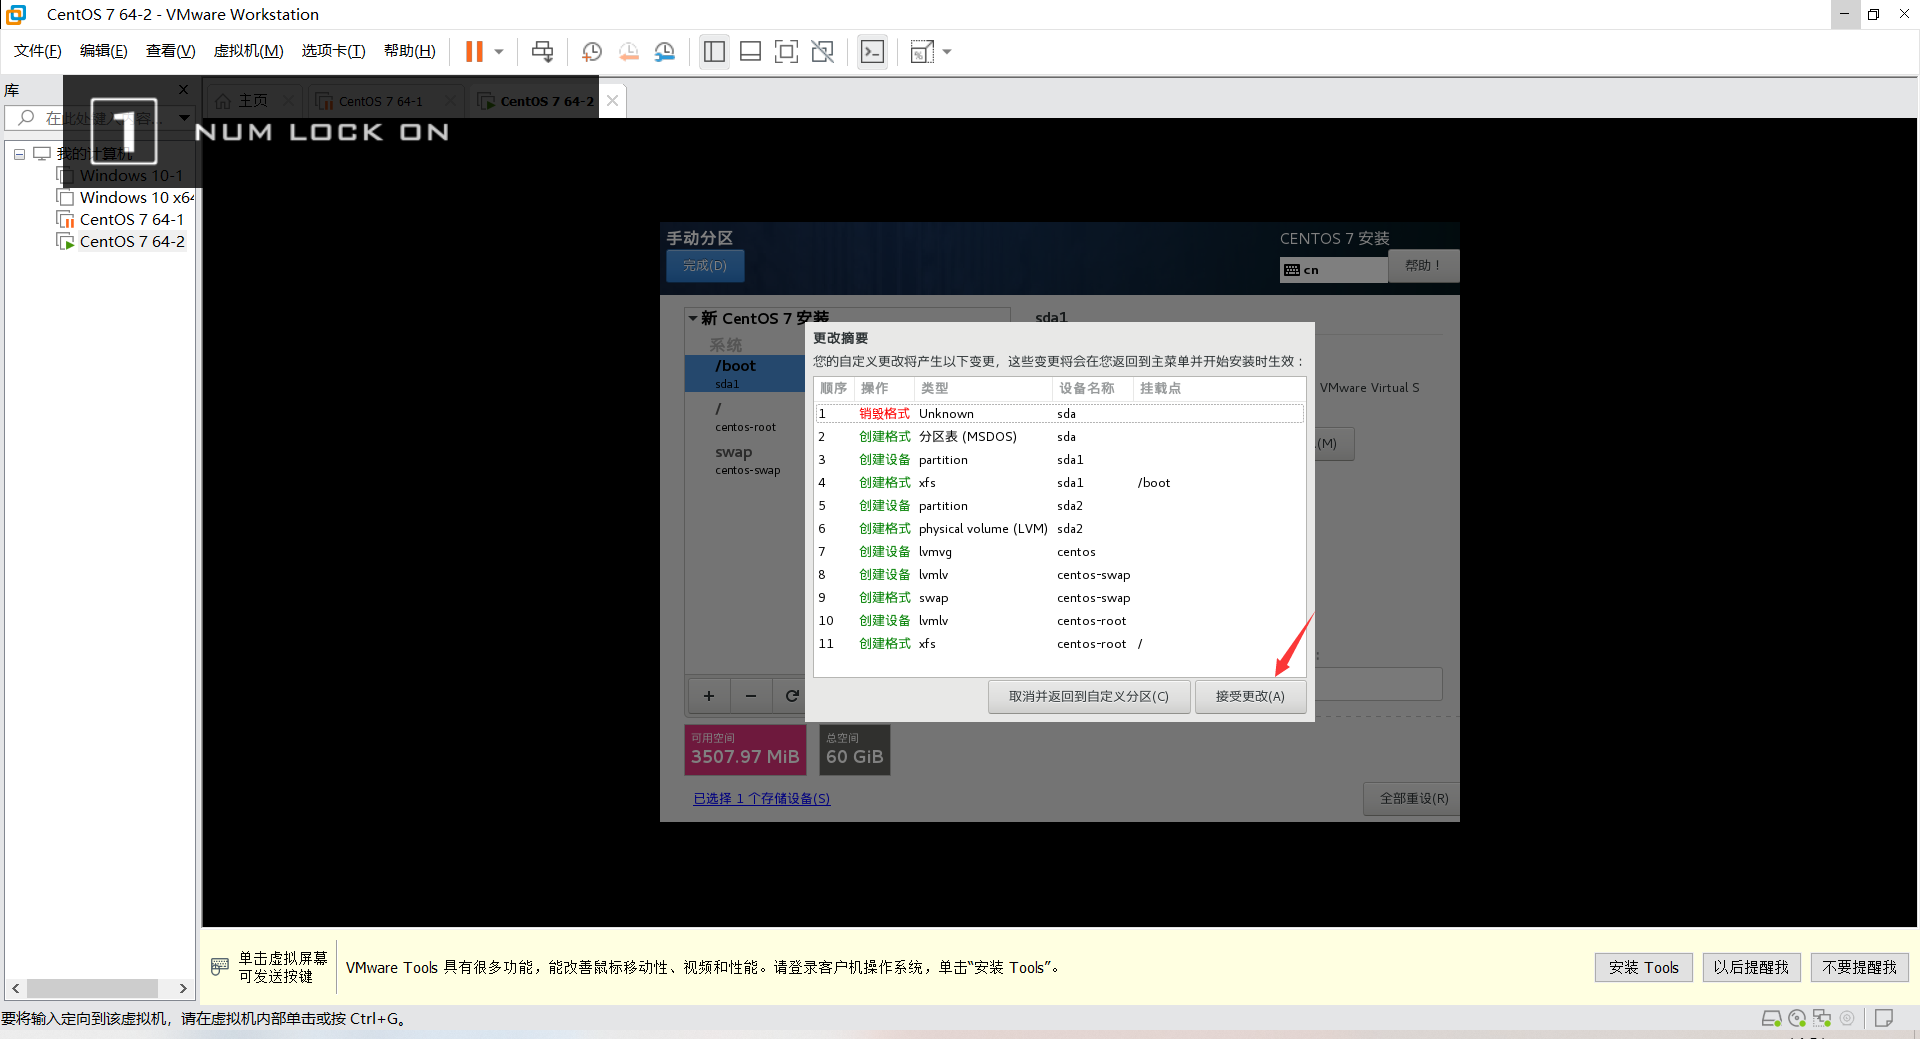This screenshot has width=1920, height=1039.
Task: Select the /boot sda1 mount point
Action: (745, 374)
